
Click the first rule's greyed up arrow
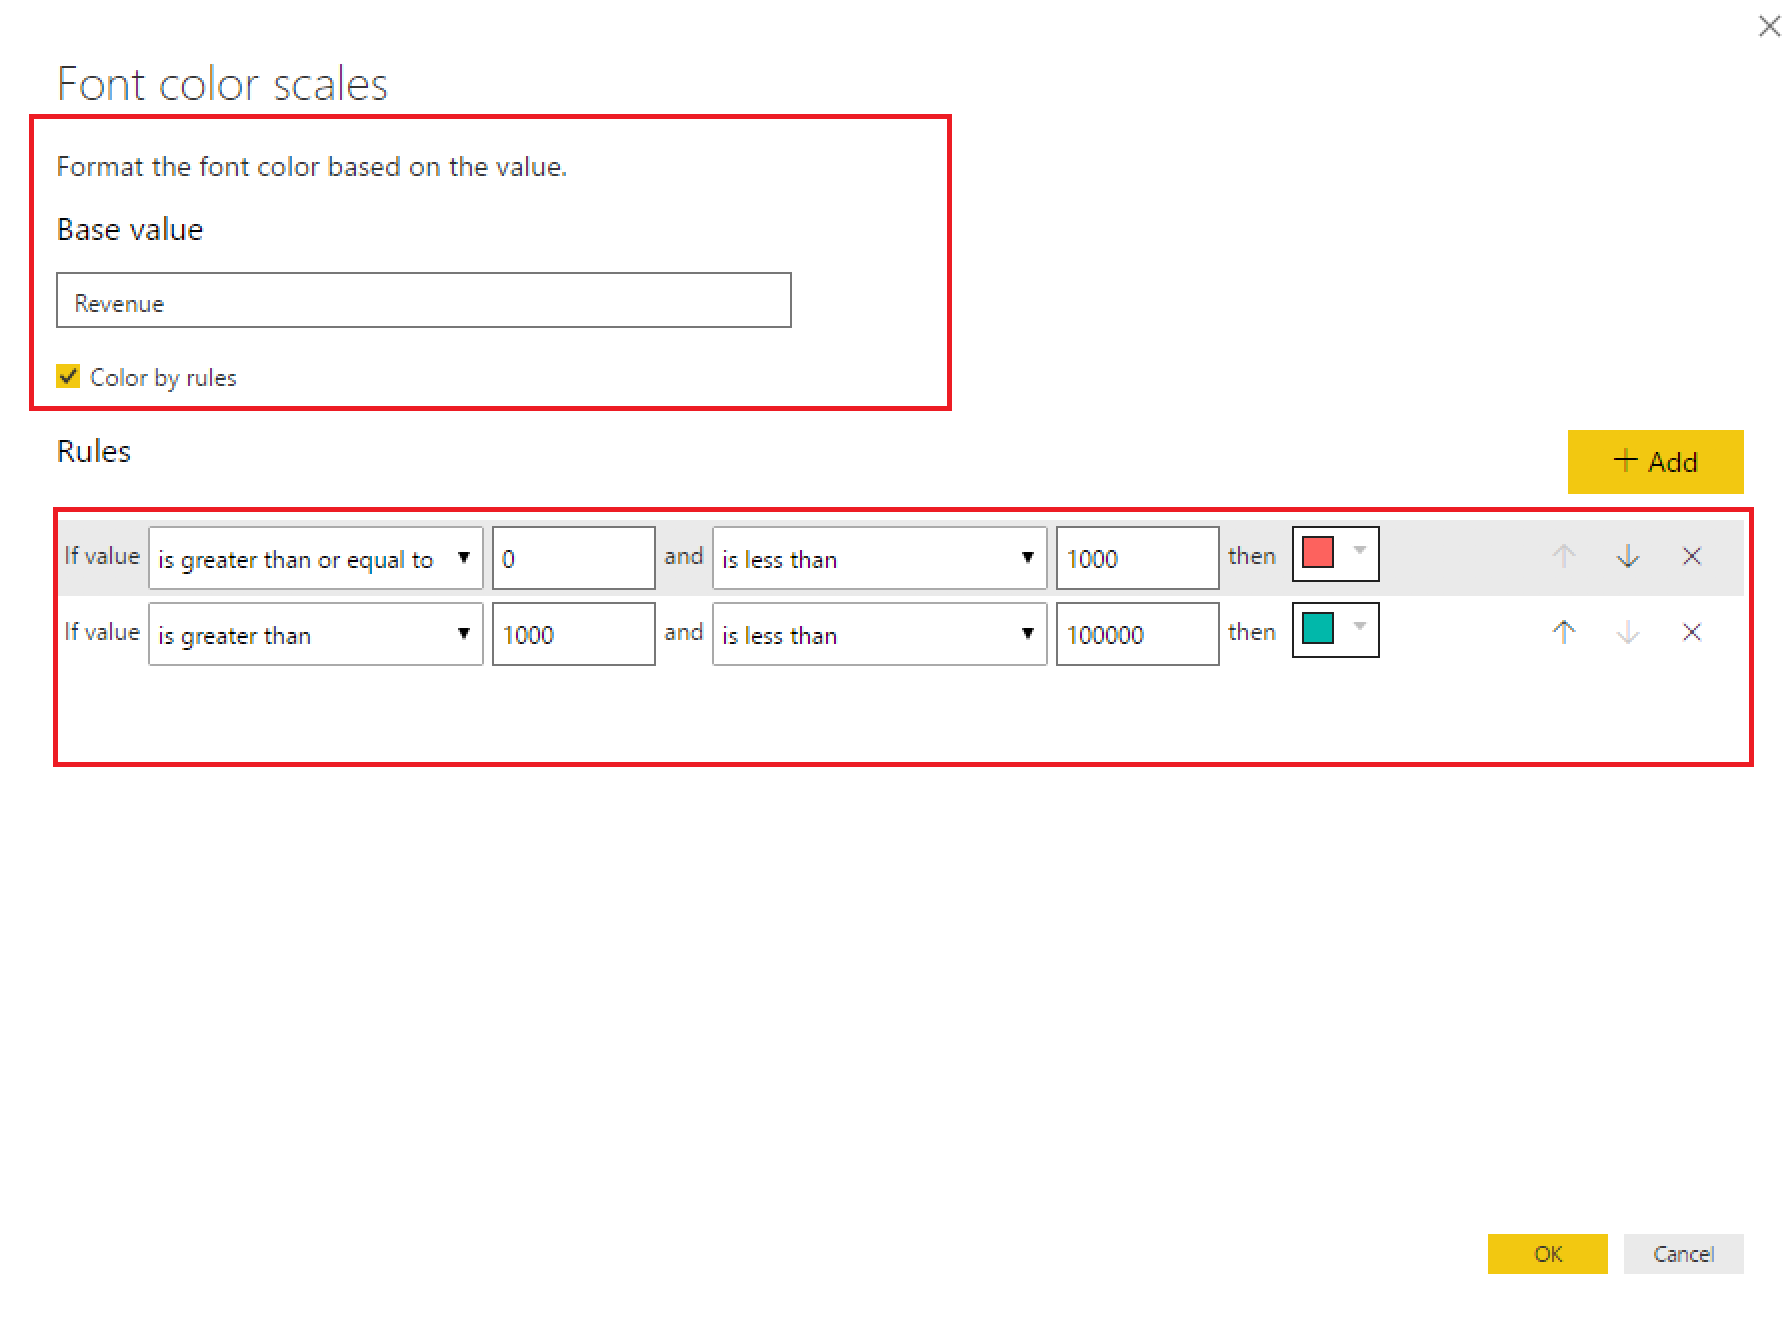click(1563, 557)
